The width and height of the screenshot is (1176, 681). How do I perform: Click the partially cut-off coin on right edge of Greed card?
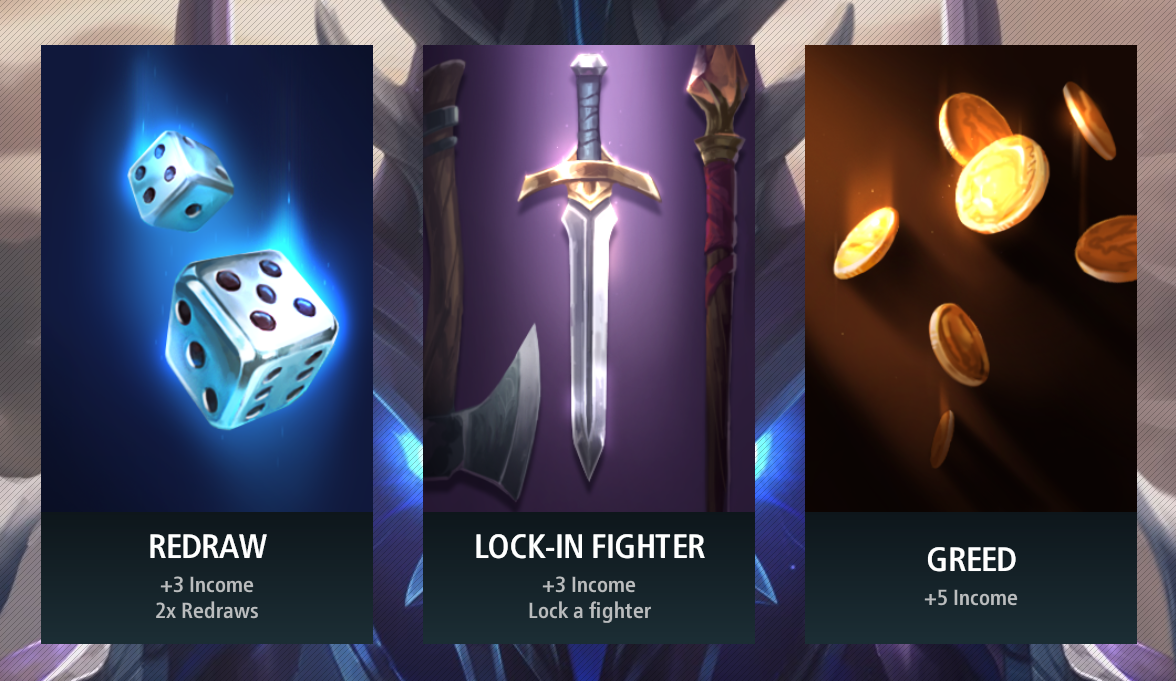pos(1107,249)
